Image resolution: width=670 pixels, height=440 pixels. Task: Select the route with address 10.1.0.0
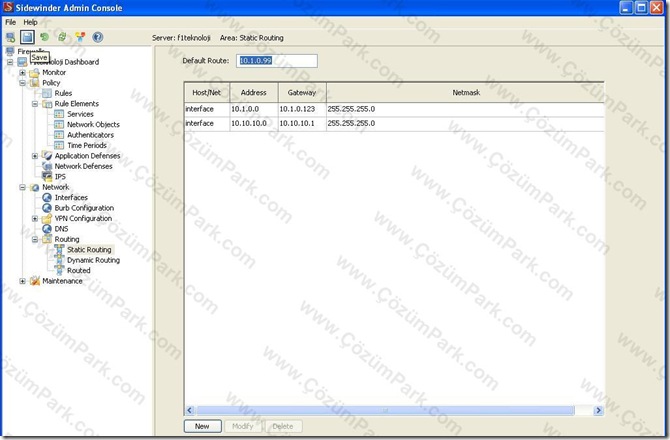(x=394, y=109)
